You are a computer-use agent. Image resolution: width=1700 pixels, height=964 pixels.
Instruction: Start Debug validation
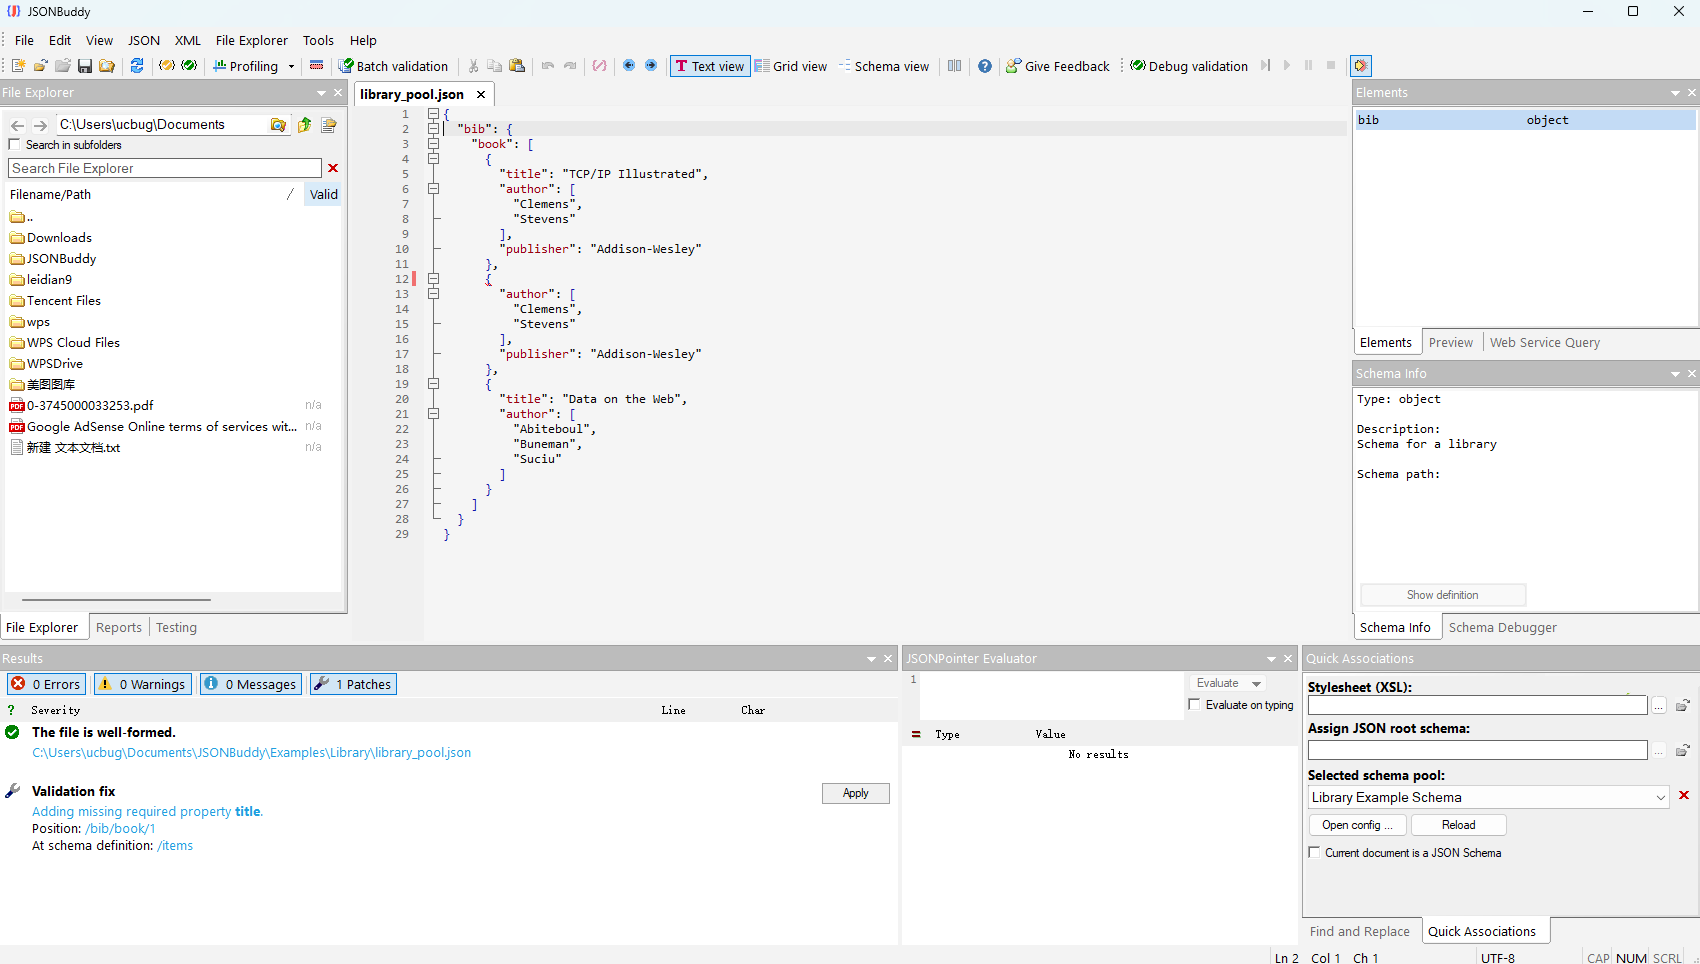(x=1189, y=66)
